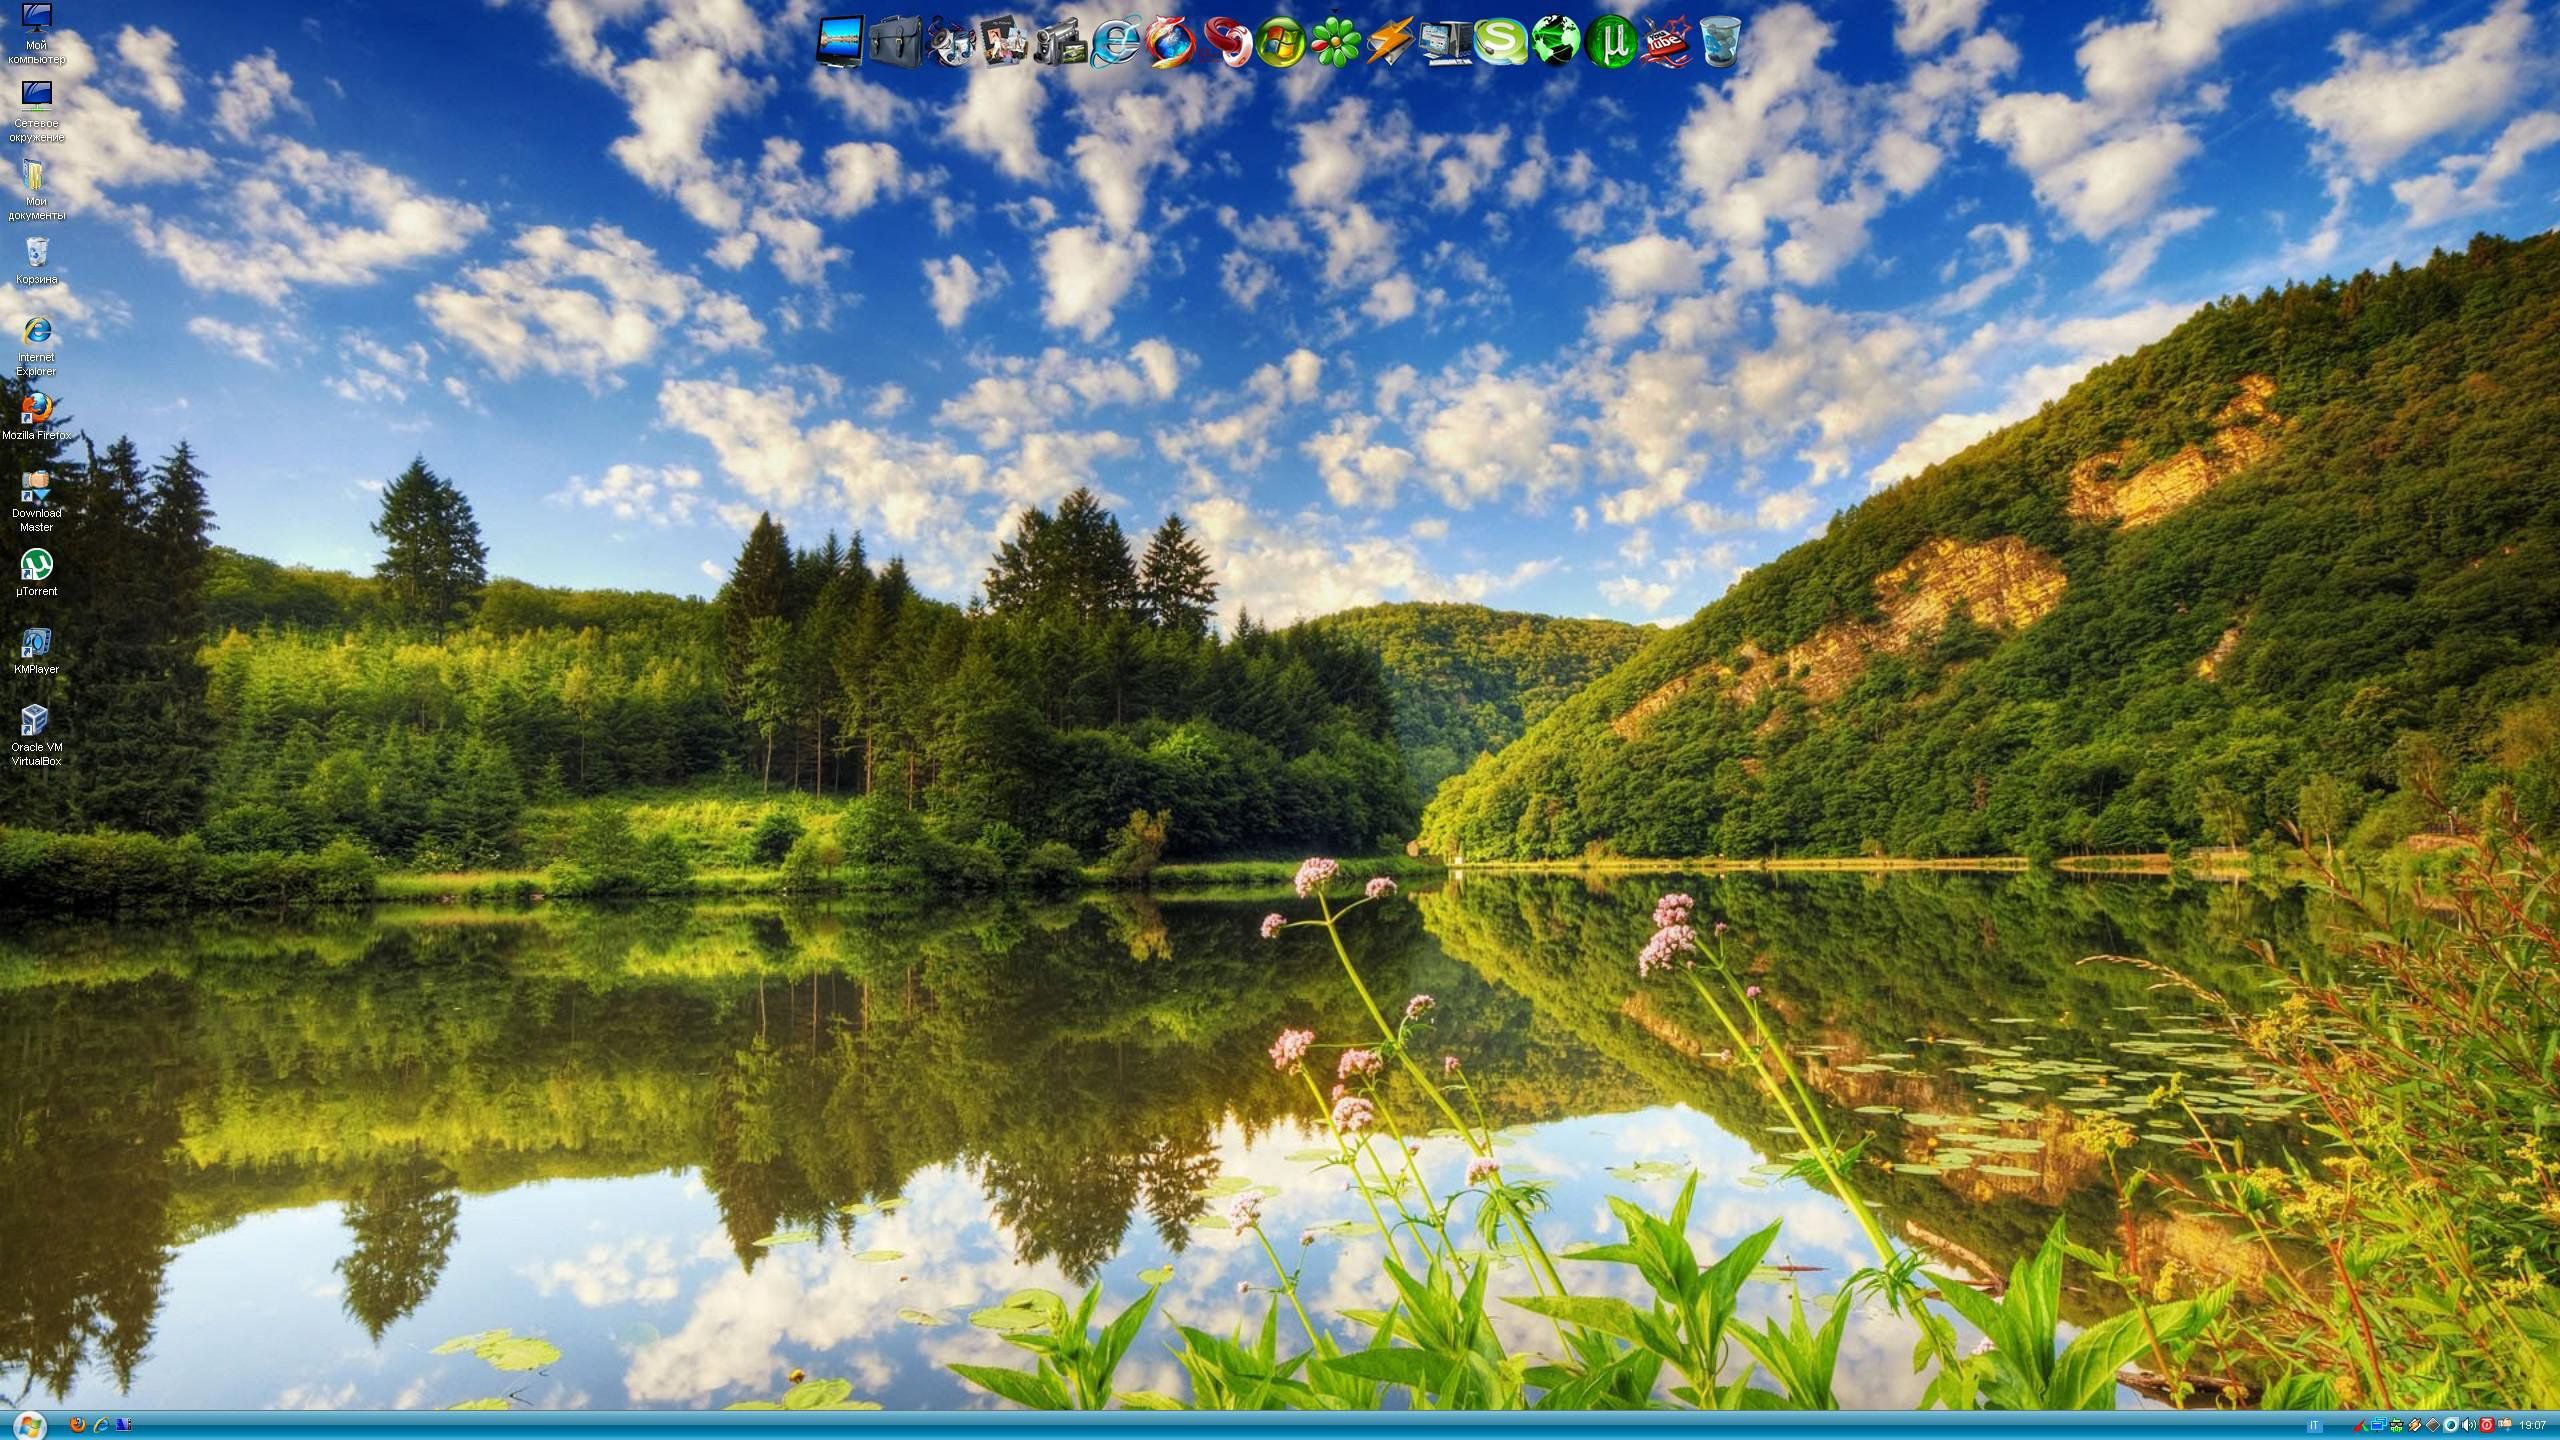Open the Winamp lightning bolt dock icon
2560x1440 pixels.
tap(1390, 42)
